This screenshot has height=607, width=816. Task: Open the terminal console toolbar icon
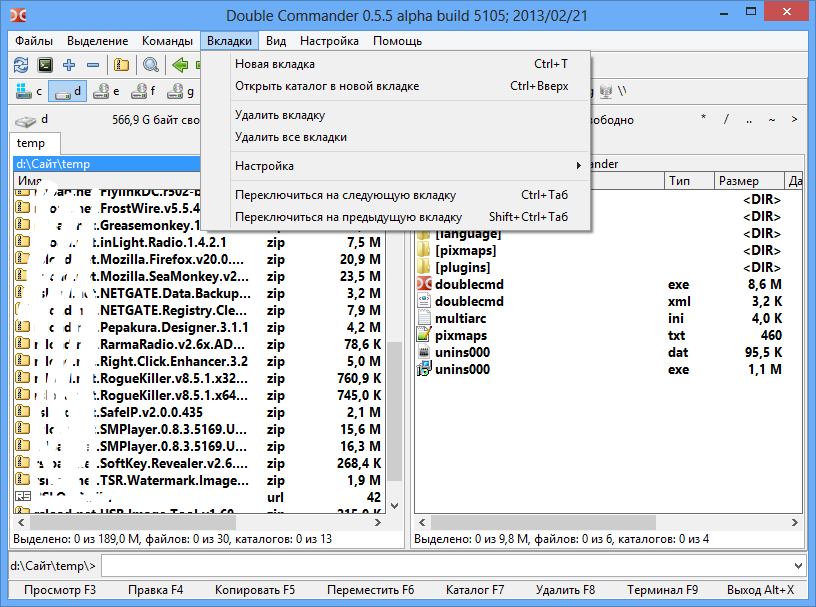click(45, 65)
